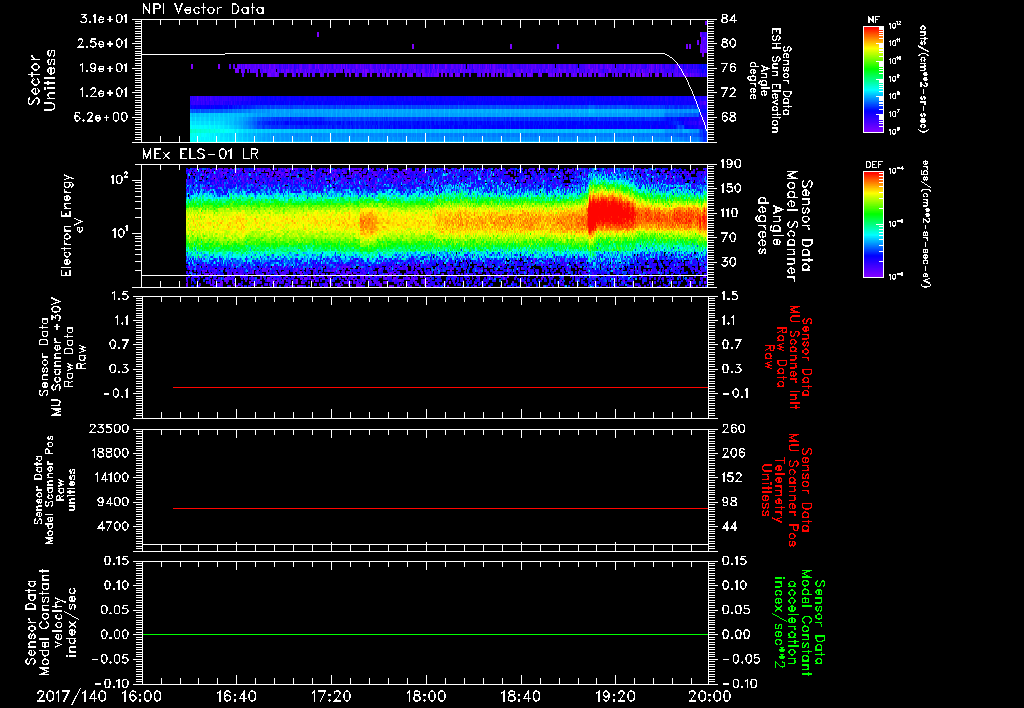Click the 260 telemetry position tick
The width and height of the screenshot is (1024, 708).
[731, 429]
